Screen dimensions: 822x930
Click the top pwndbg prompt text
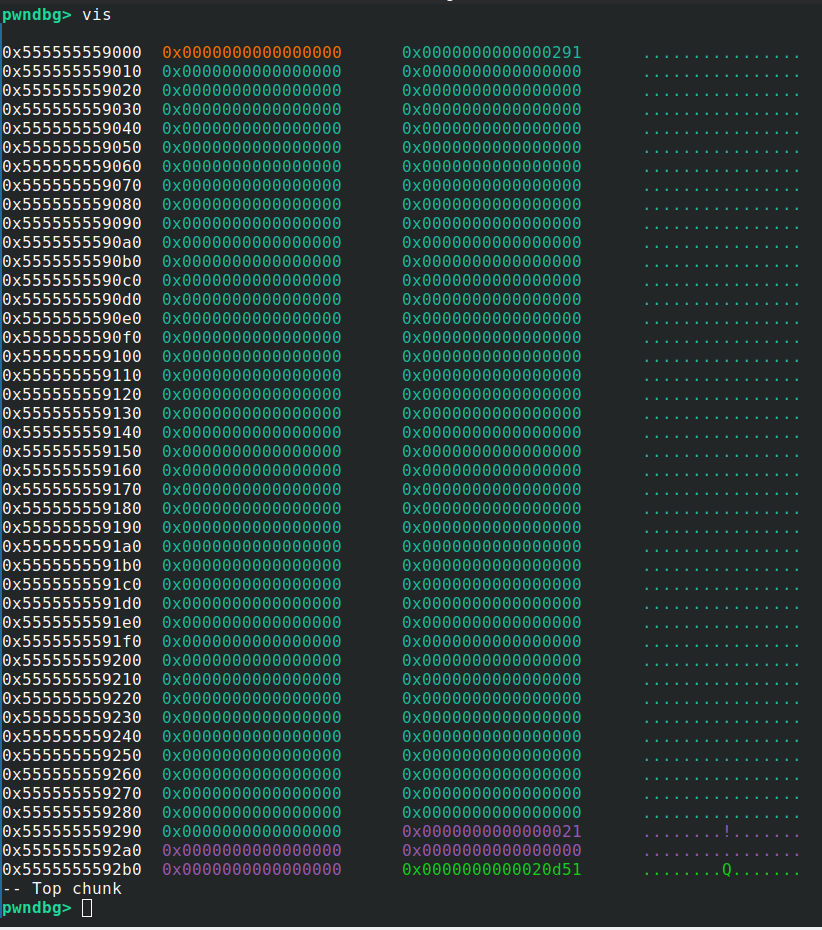click(37, 14)
